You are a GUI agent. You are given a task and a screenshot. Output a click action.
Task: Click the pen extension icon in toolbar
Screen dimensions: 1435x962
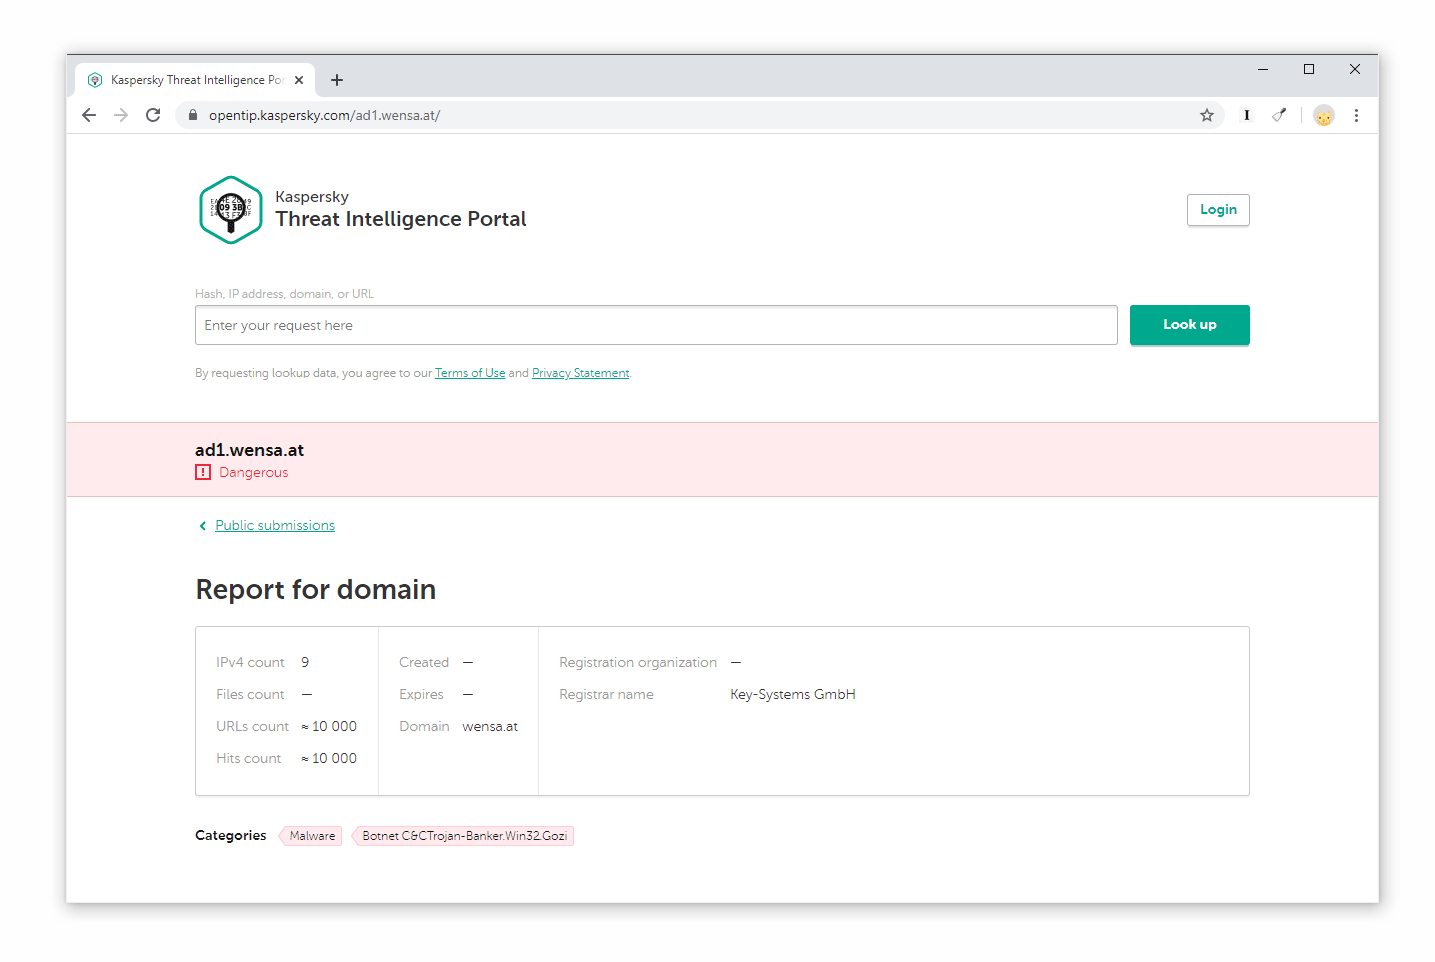coord(1279,115)
